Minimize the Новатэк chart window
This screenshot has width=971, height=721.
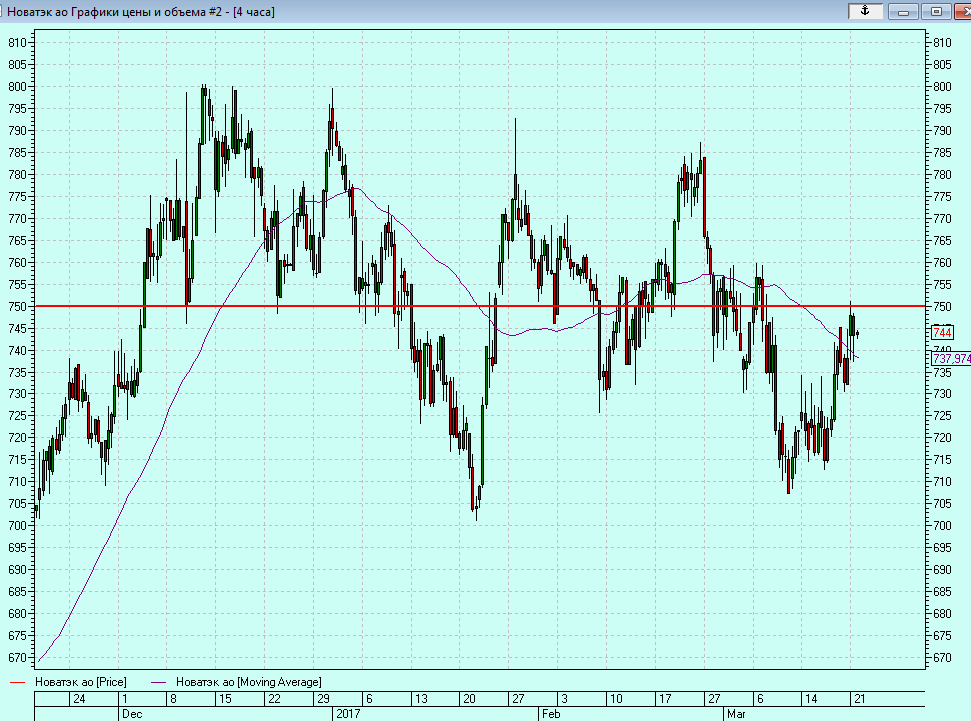904,11
